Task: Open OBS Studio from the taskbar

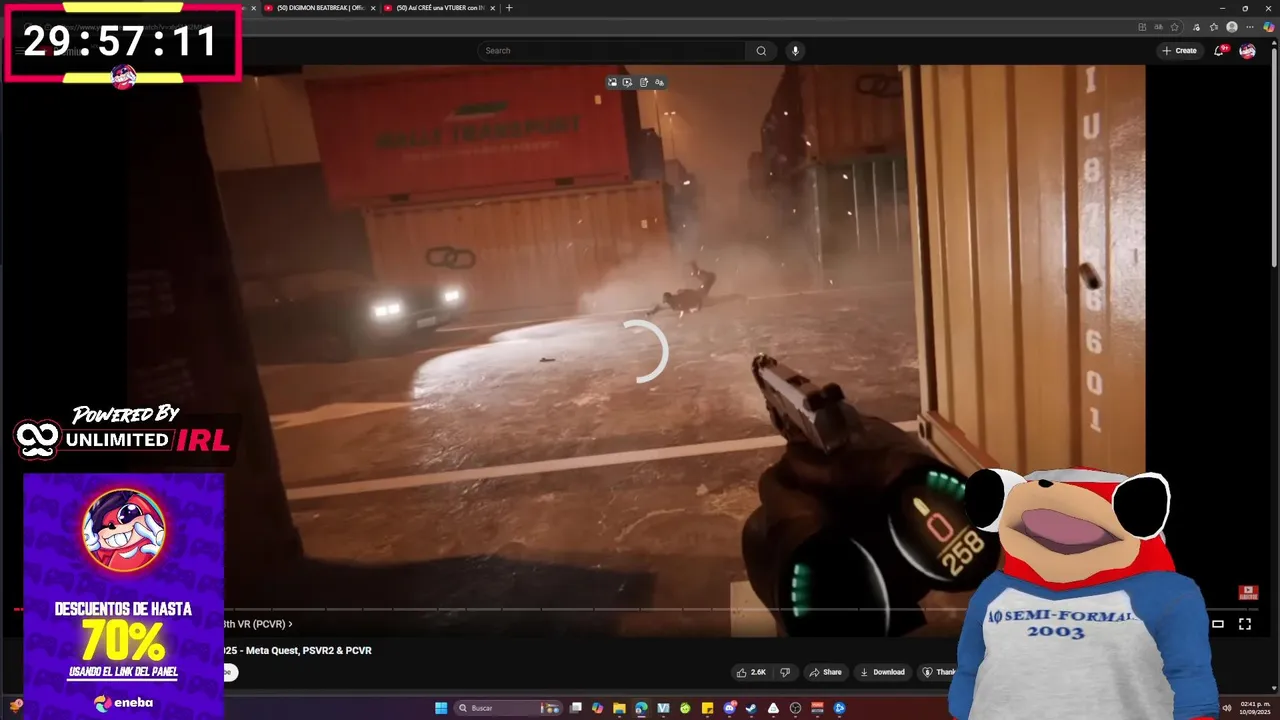Action: (x=795, y=708)
